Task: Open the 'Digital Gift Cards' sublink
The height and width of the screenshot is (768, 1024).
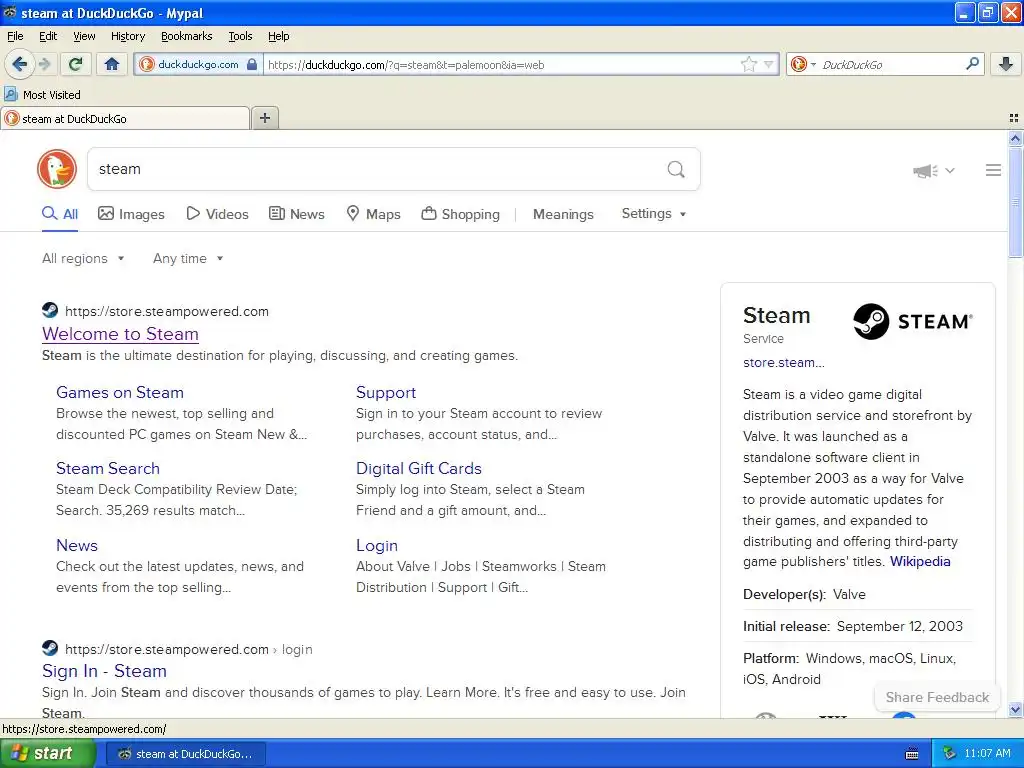Action: (419, 468)
